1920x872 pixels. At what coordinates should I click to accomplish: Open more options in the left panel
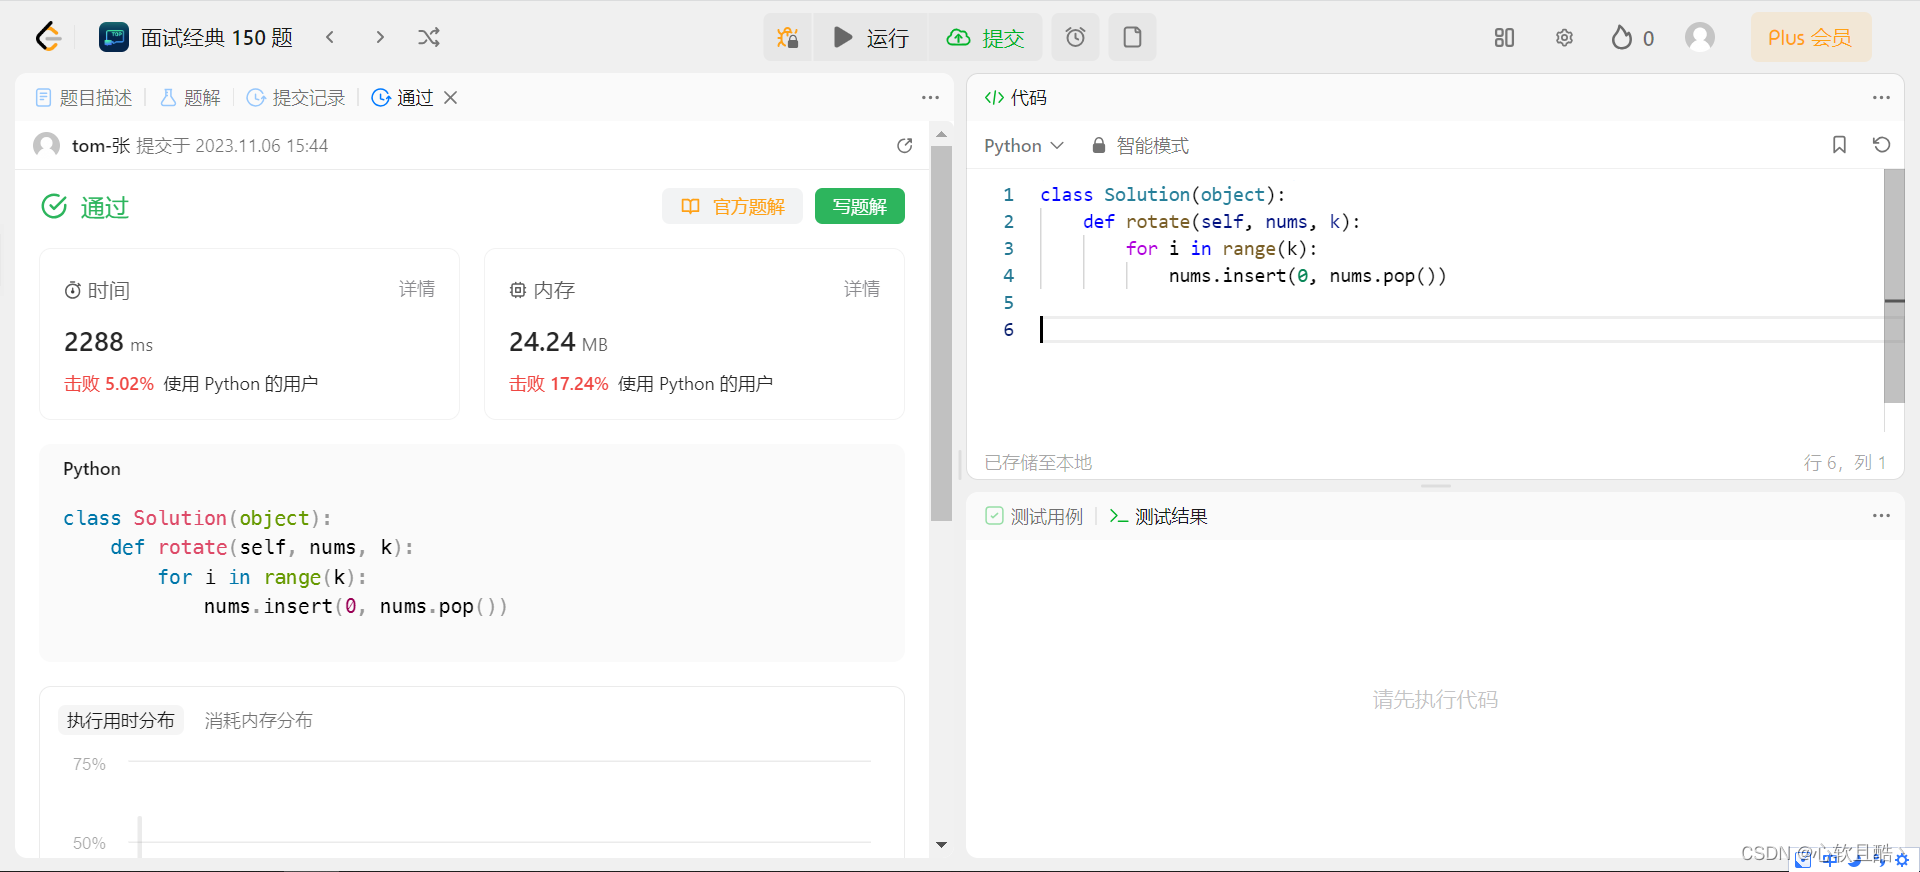(930, 97)
